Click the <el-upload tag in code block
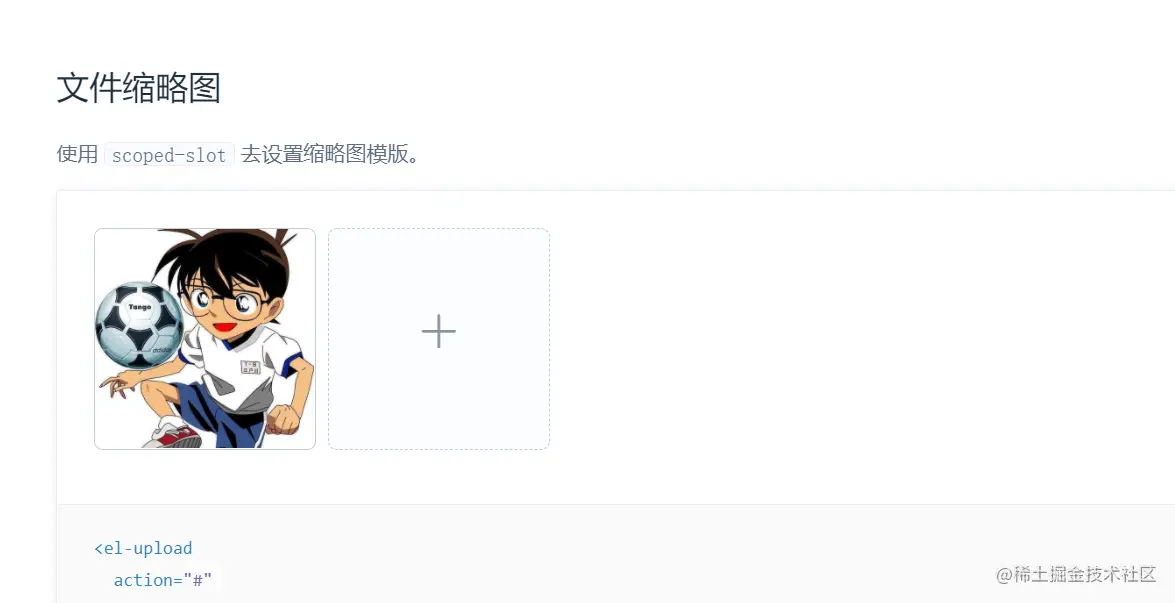The width and height of the screenshot is (1175, 603). [x=143, y=548]
